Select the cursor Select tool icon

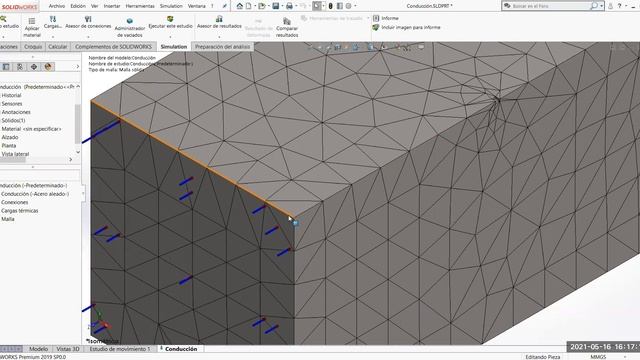[x=317, y=6]
